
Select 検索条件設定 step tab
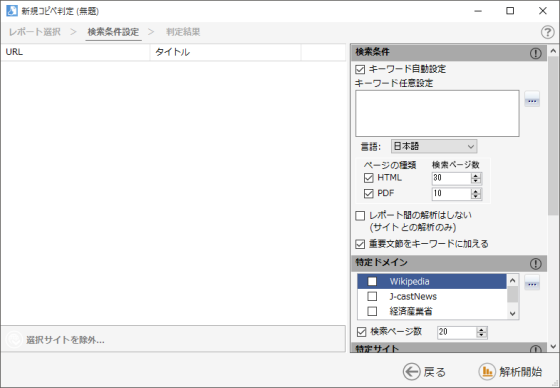(113, 32)
